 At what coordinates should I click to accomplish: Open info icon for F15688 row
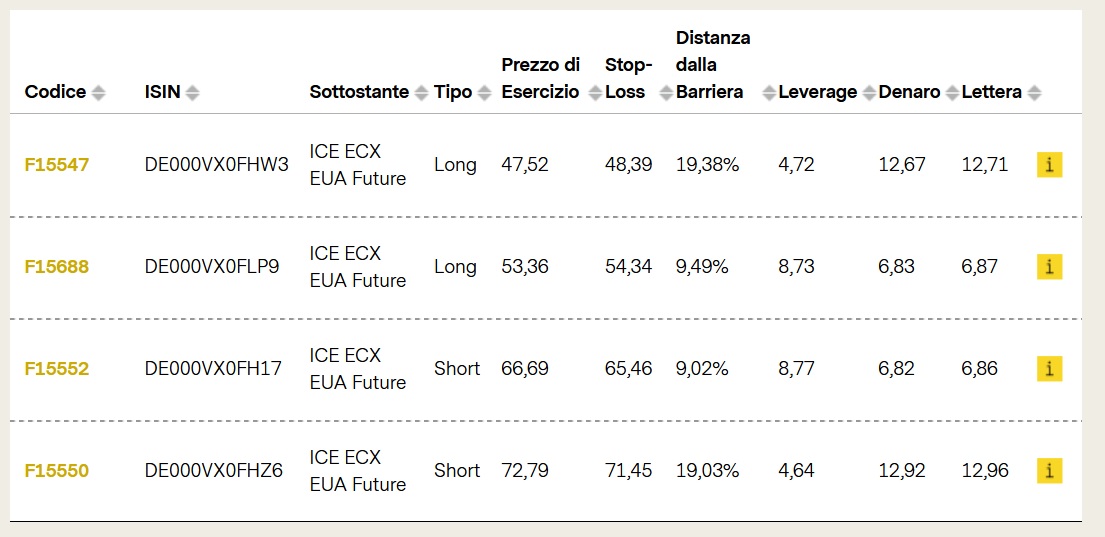[1049, 267]
